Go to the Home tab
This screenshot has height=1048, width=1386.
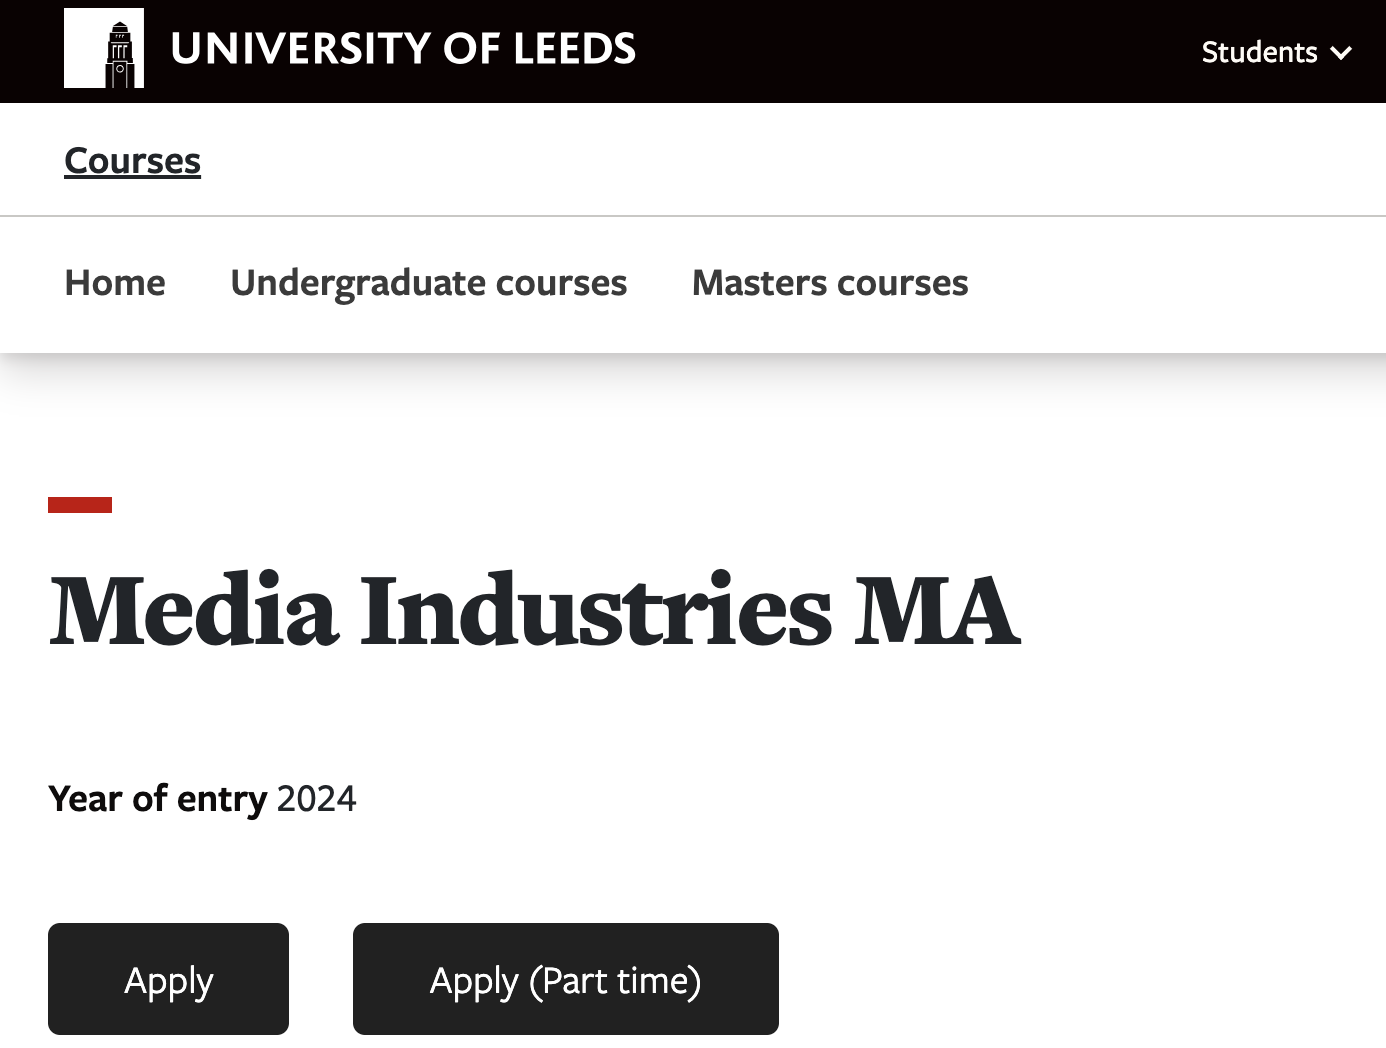(115, 283)
